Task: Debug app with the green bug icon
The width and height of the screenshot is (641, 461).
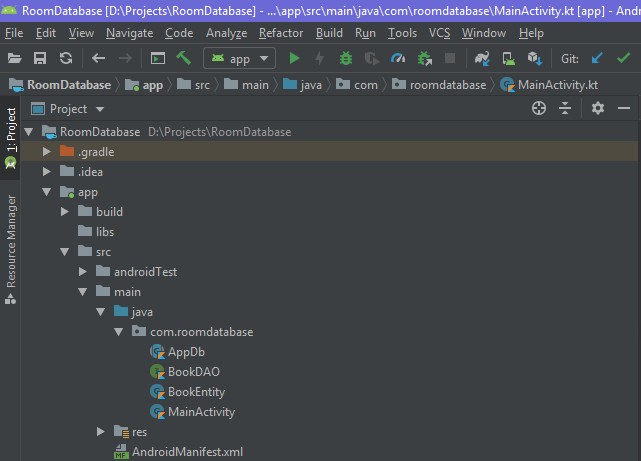Action: pyautogui.click(x=346, y=58)
